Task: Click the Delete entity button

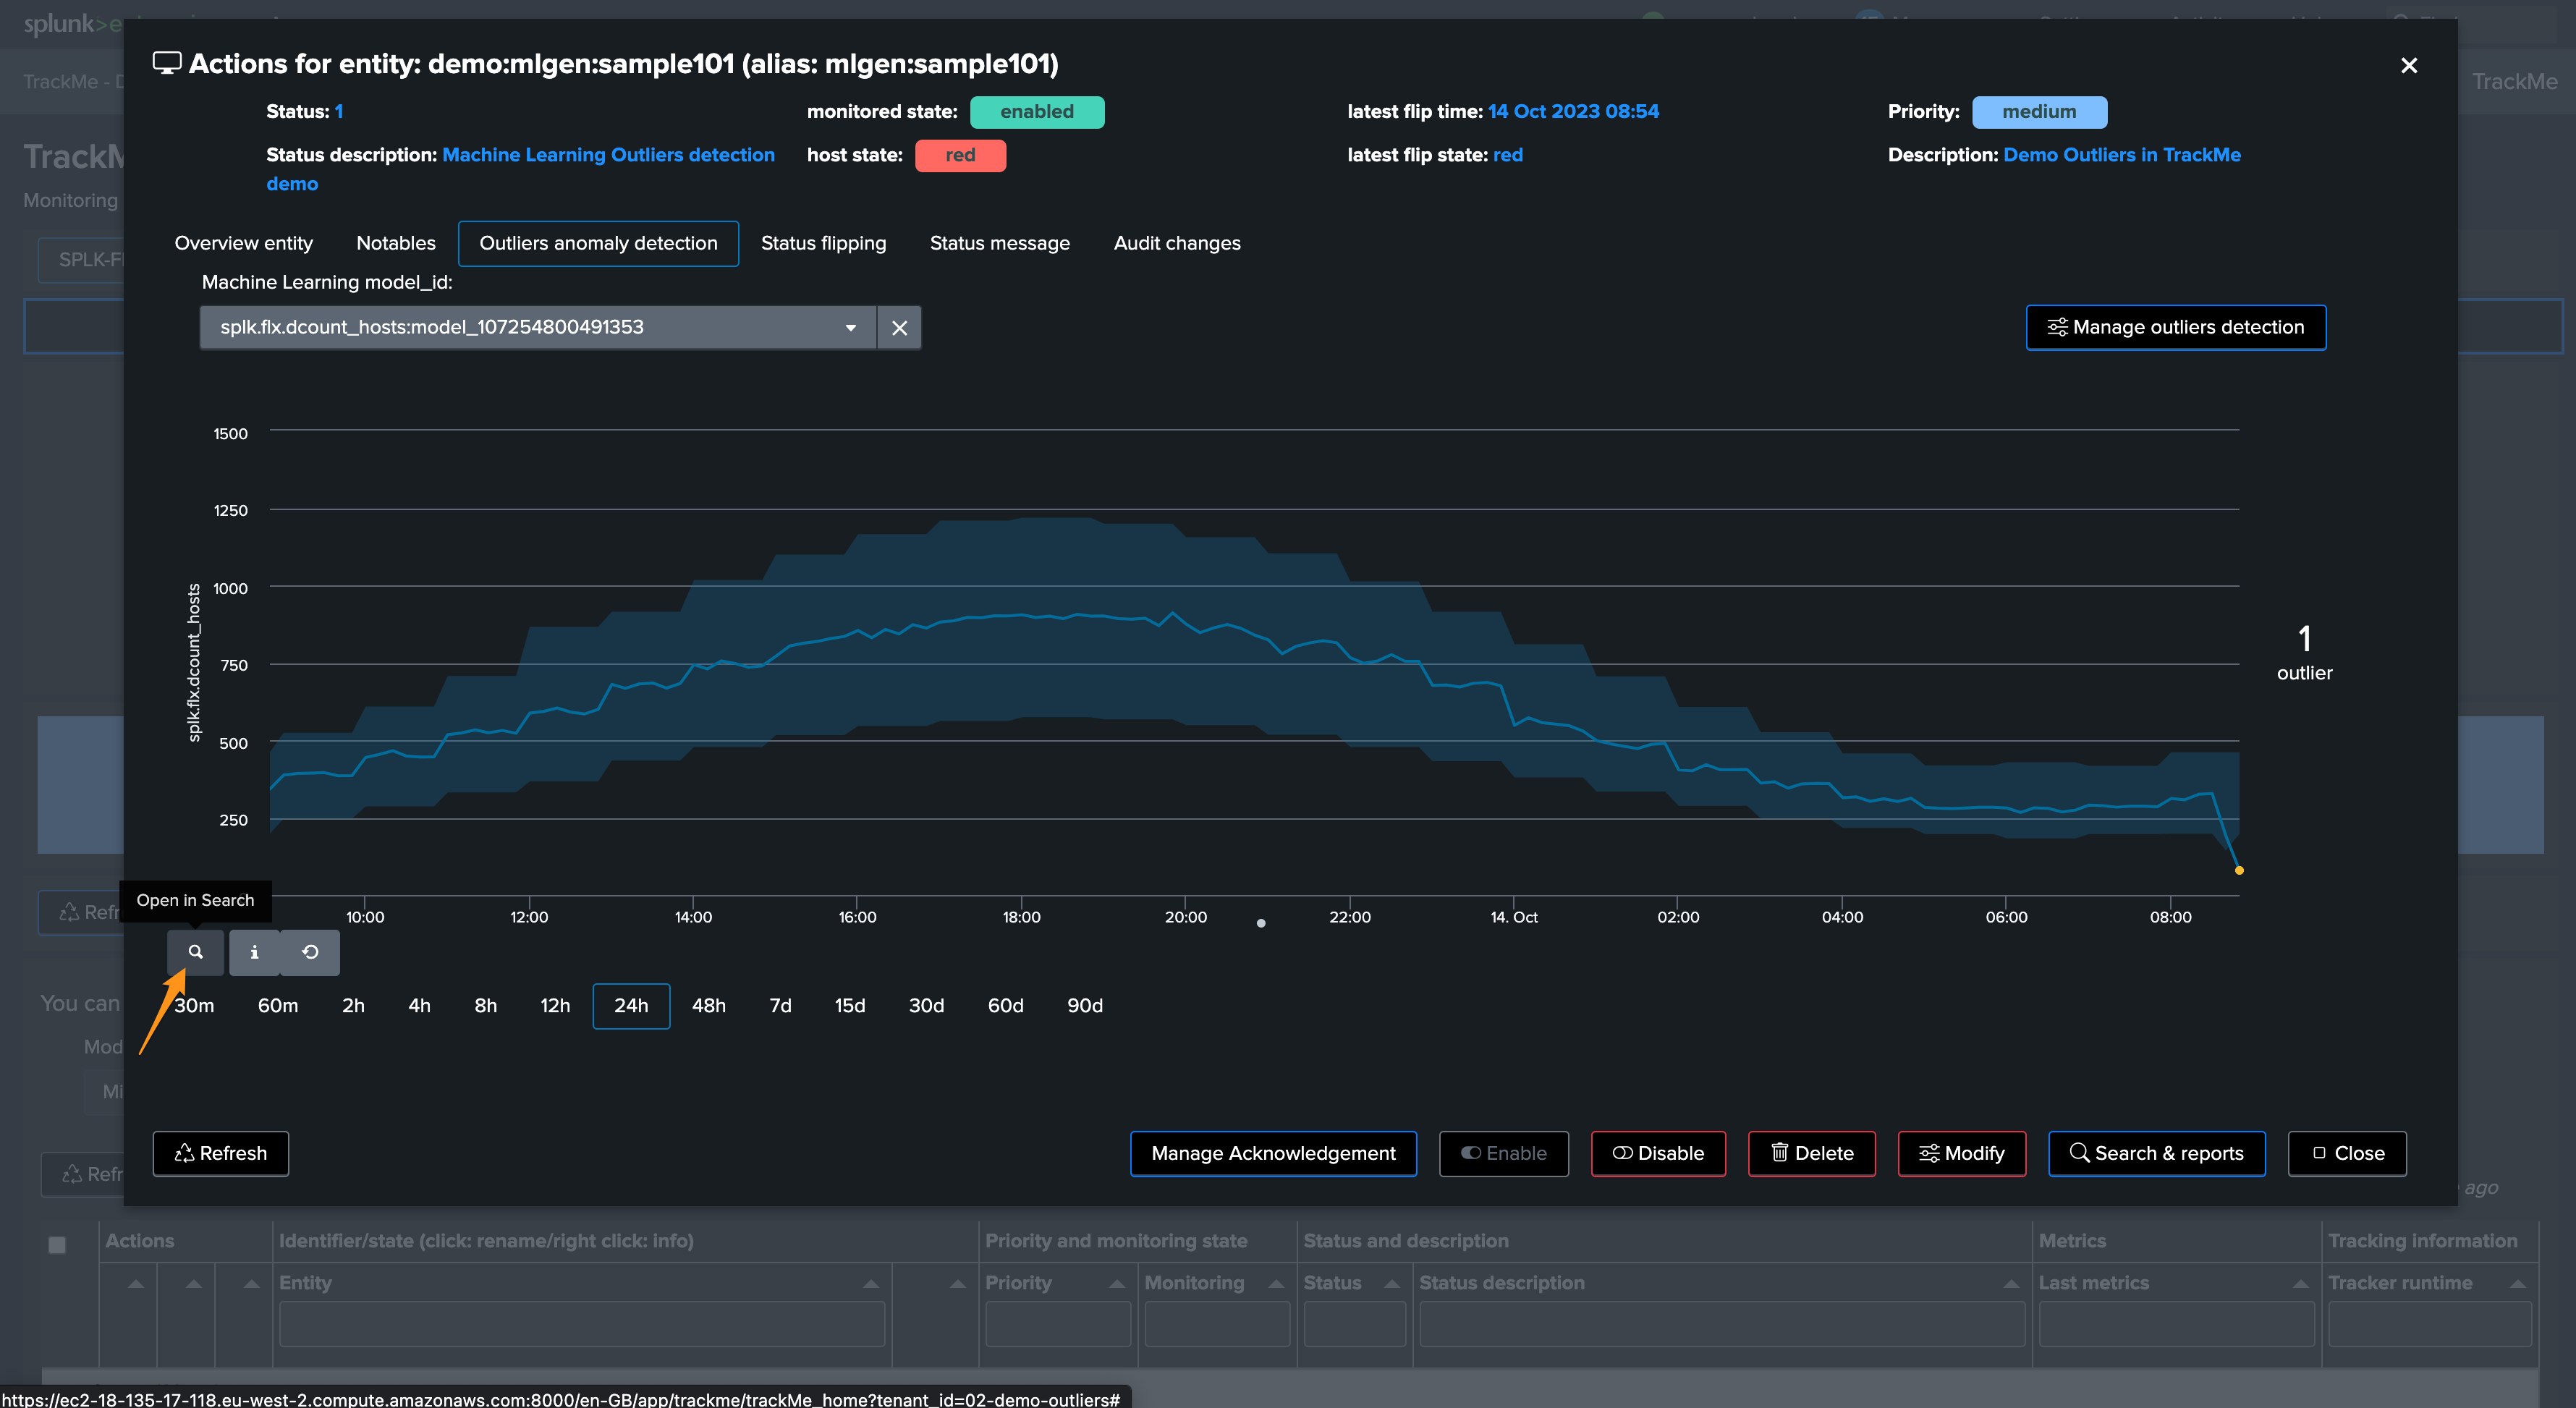Action: (1811, 1153)
